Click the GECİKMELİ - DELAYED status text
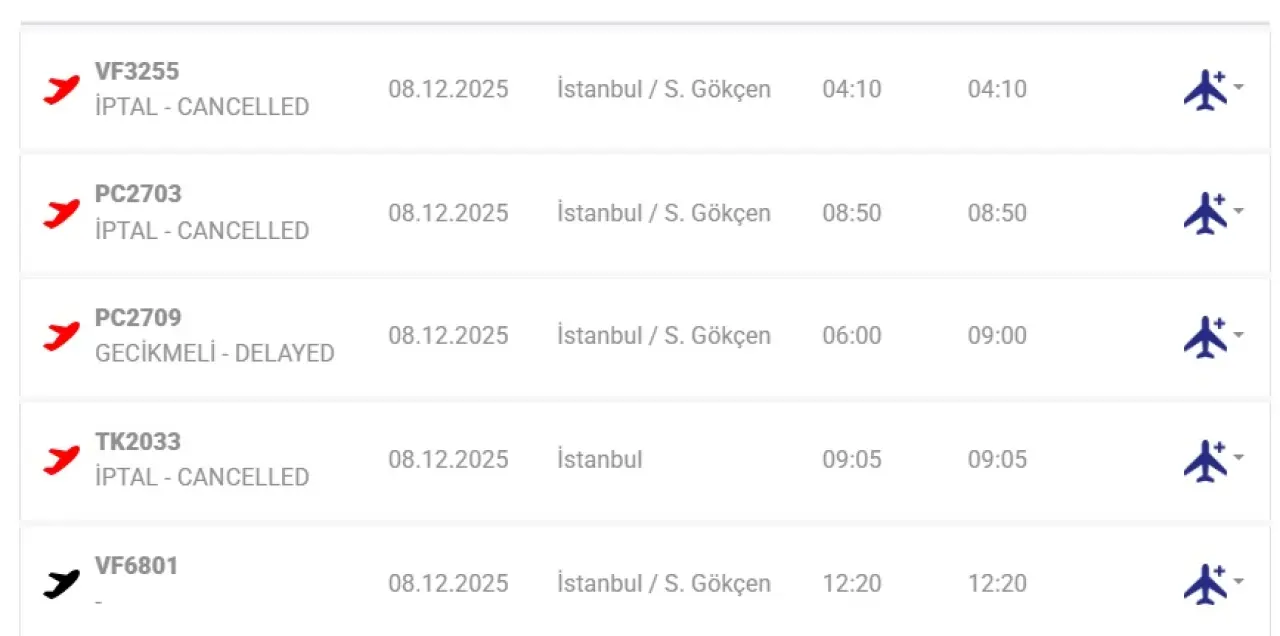This screenshot has height=636, width=1280. (x=214, y=354)
